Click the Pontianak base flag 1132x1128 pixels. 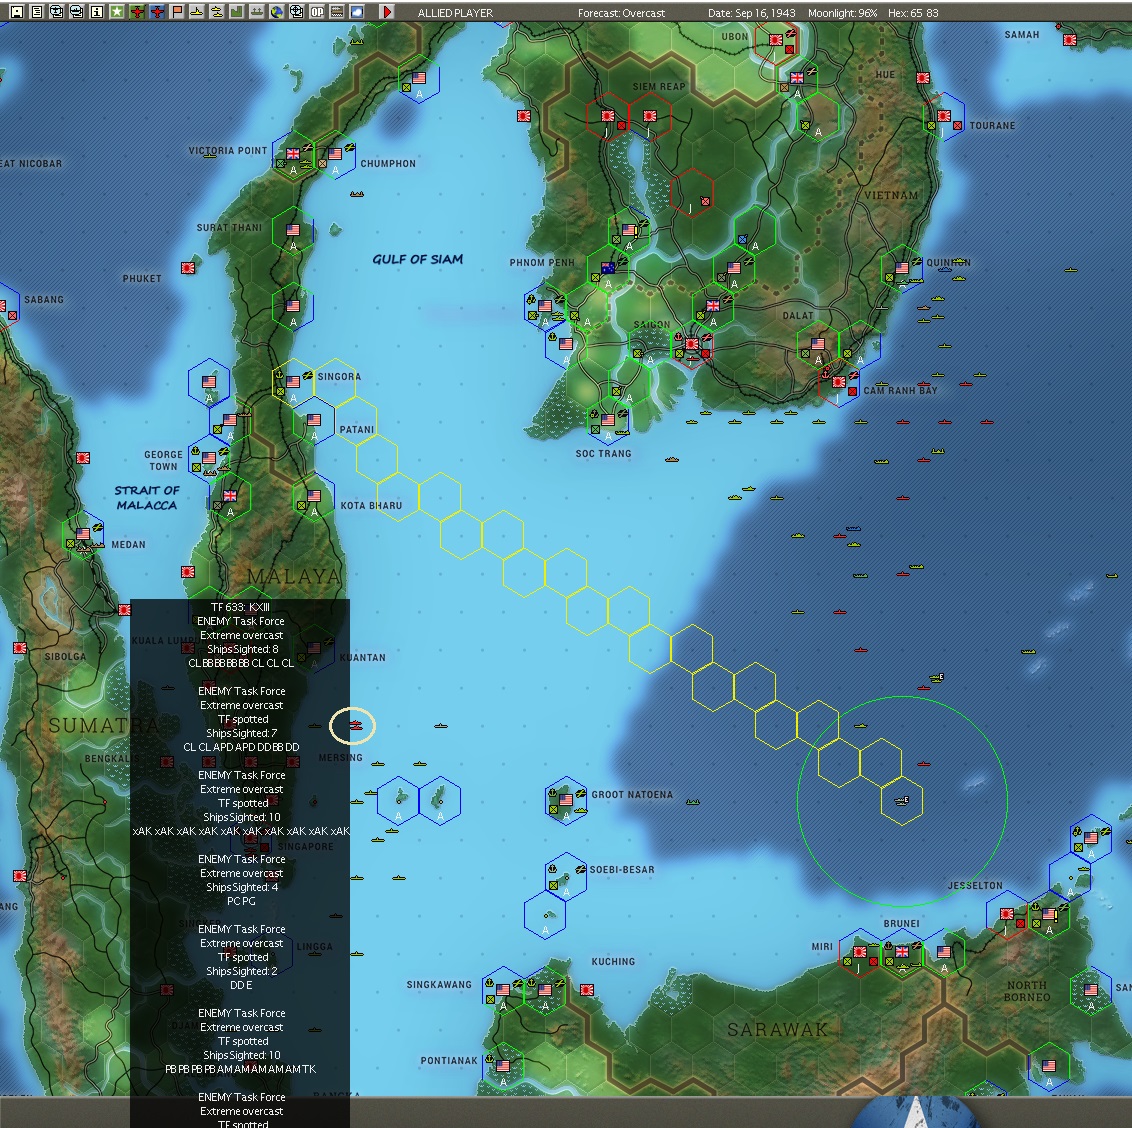(x=502, y=1066)
